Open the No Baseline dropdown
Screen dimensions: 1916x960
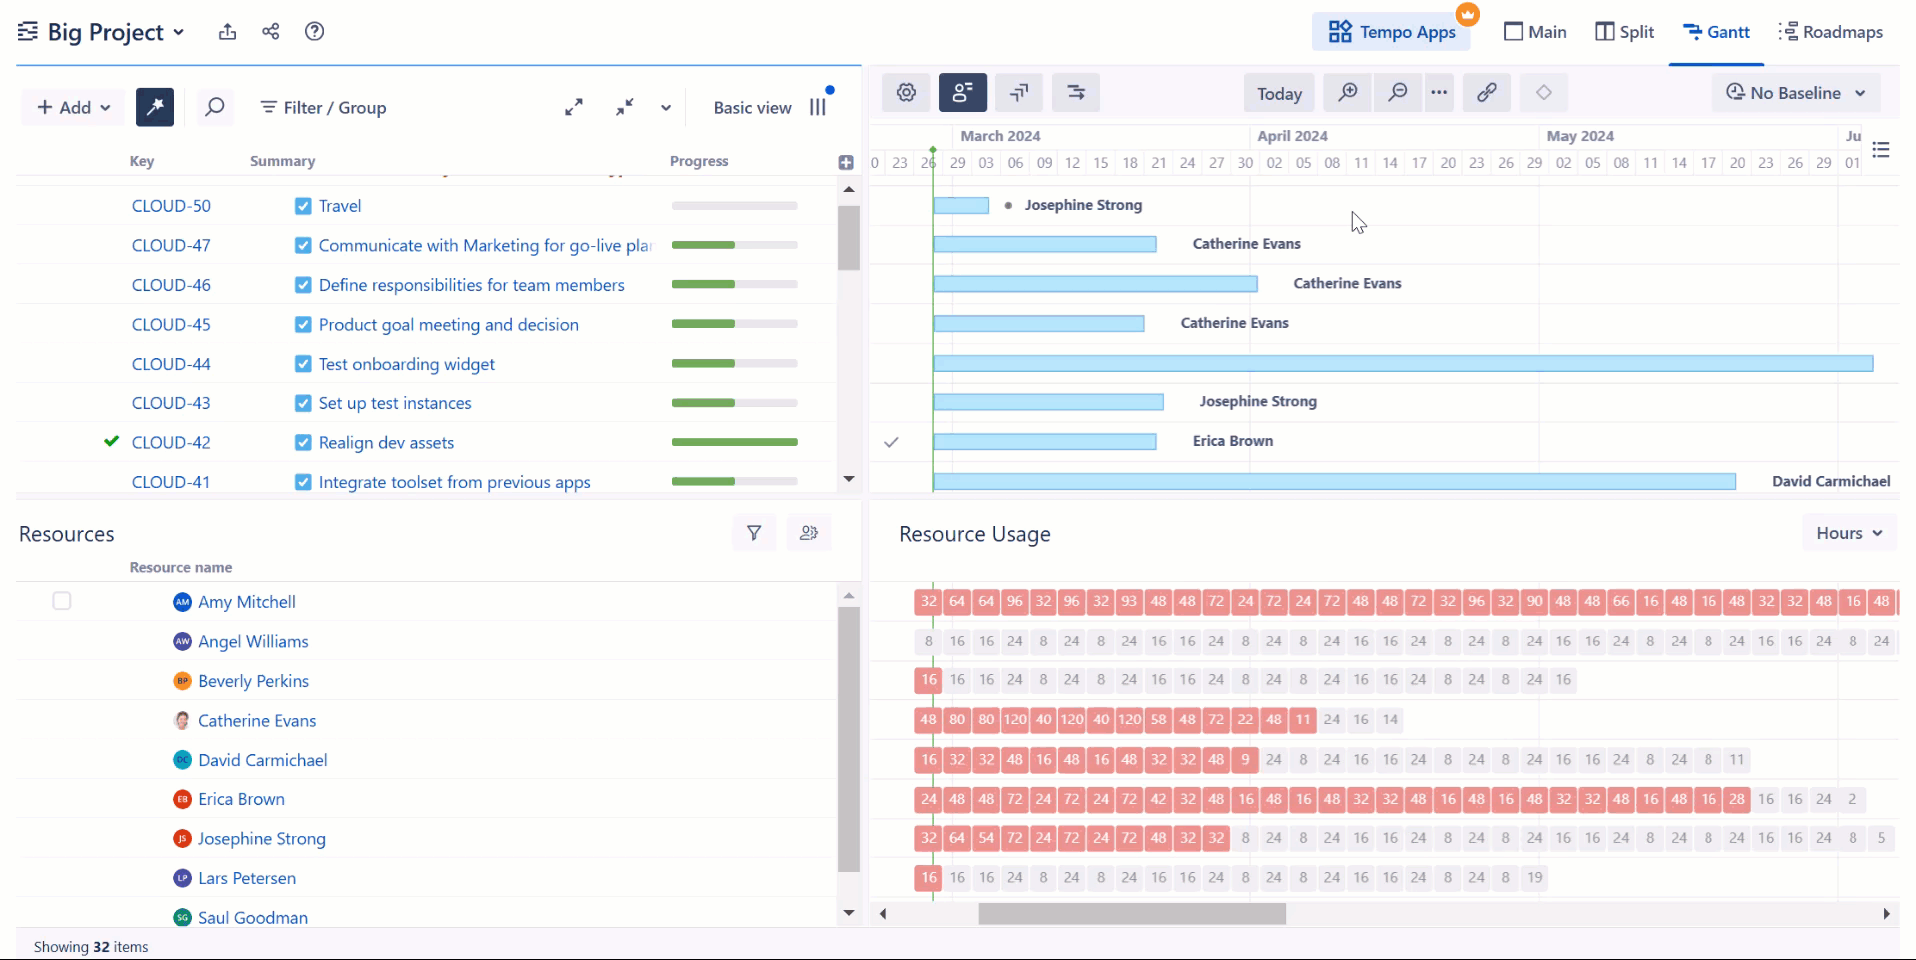[x=1796, y=93]
